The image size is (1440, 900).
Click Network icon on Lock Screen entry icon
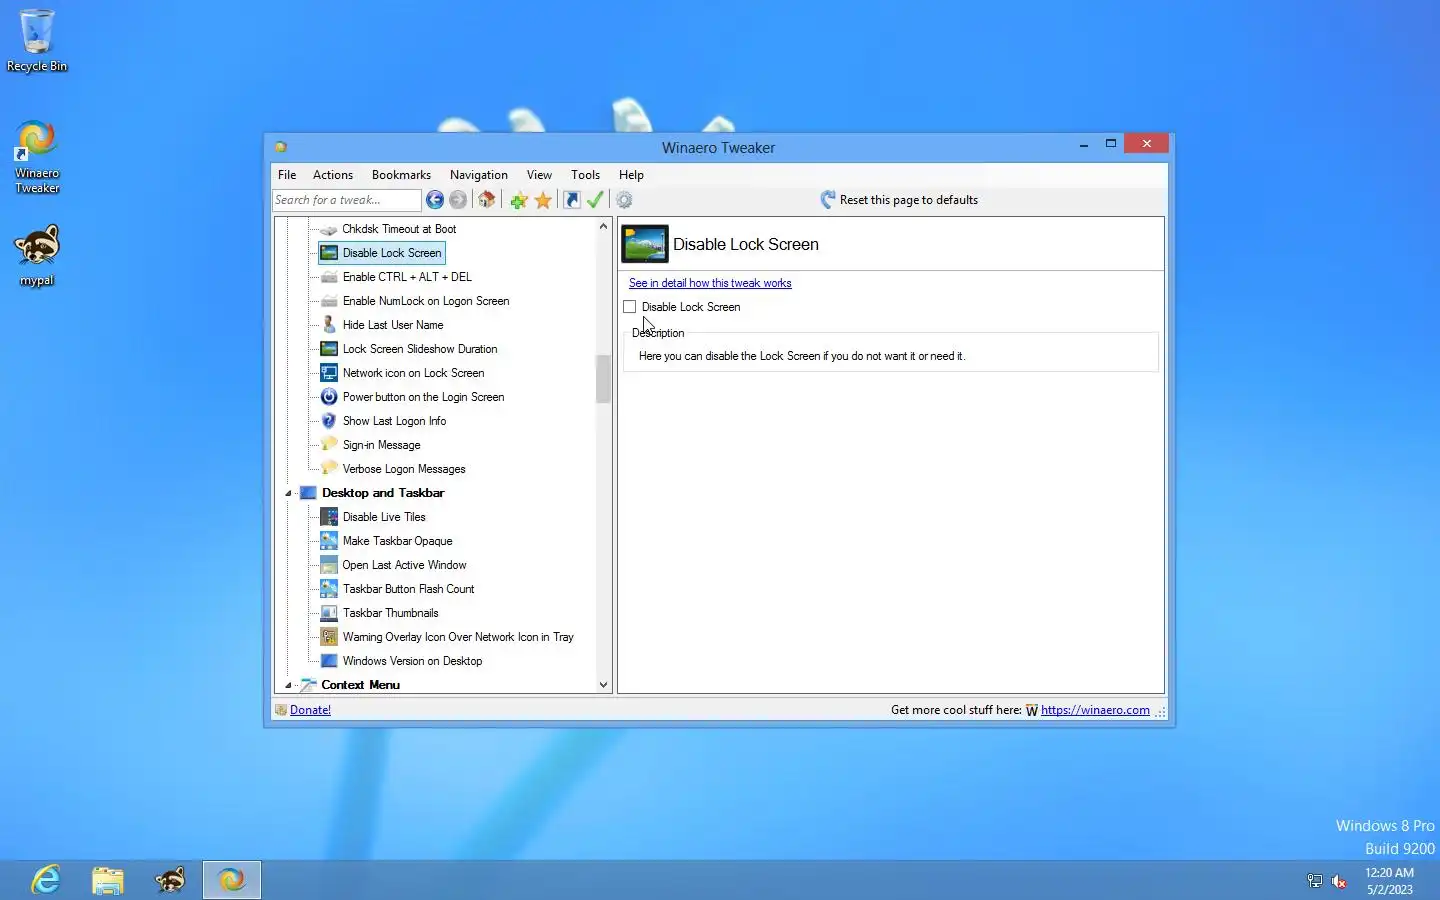pos(329,373)
